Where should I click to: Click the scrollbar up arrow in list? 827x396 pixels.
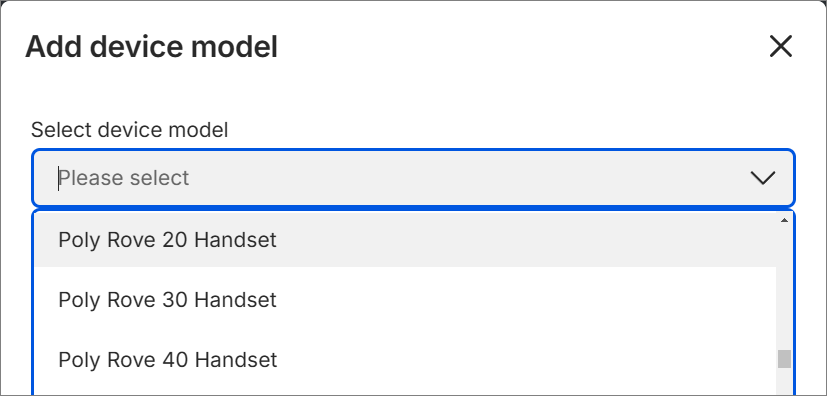(x=784, y=220)
